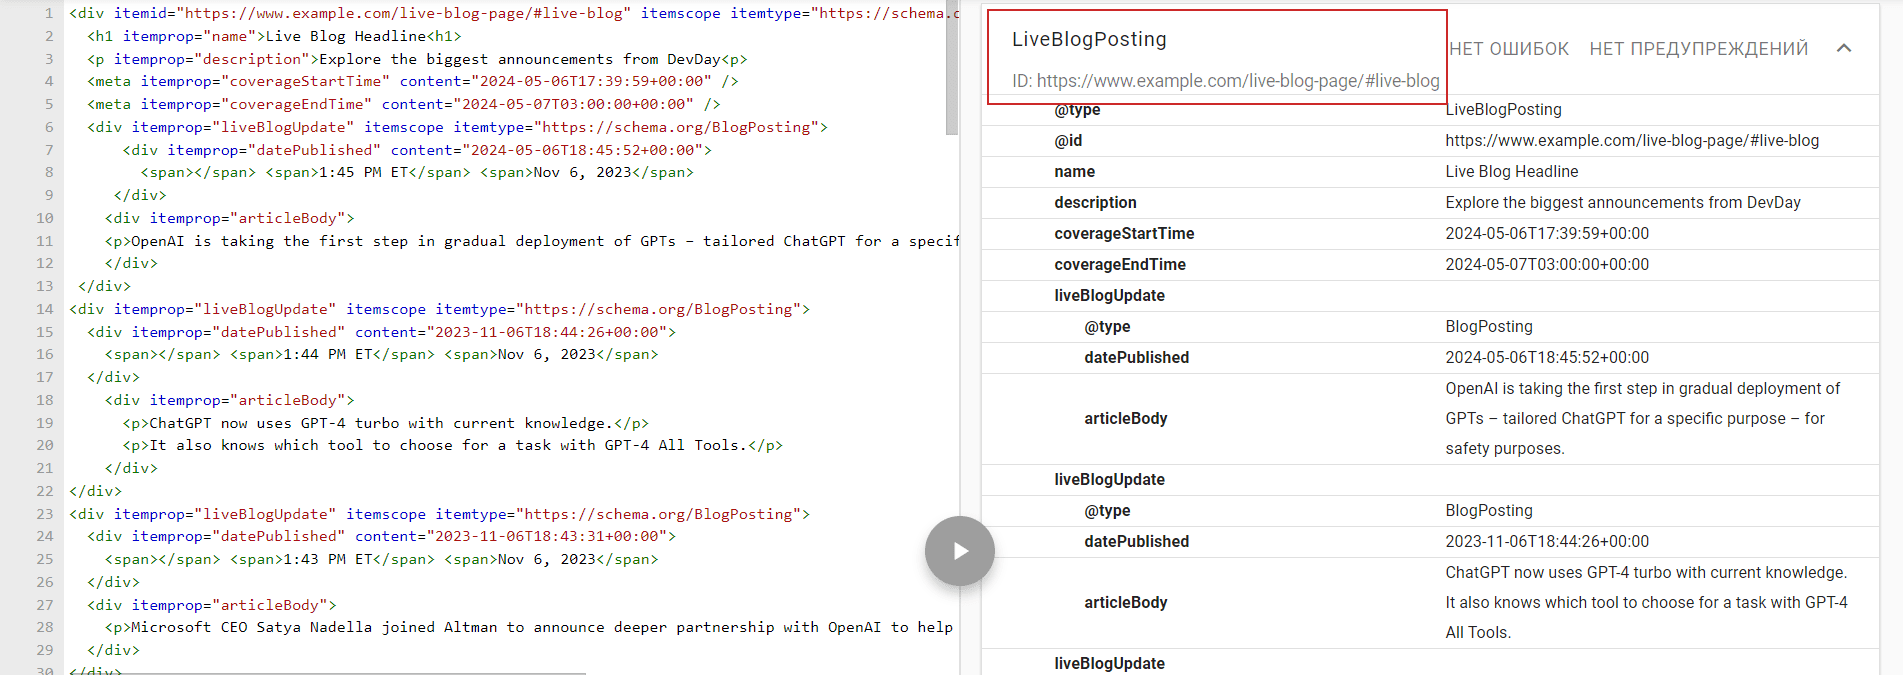This screenshot has width=1903, height=675.
Task: Click code line 19 about GPT-4 turbo
Action: click(x=386, y=423)
